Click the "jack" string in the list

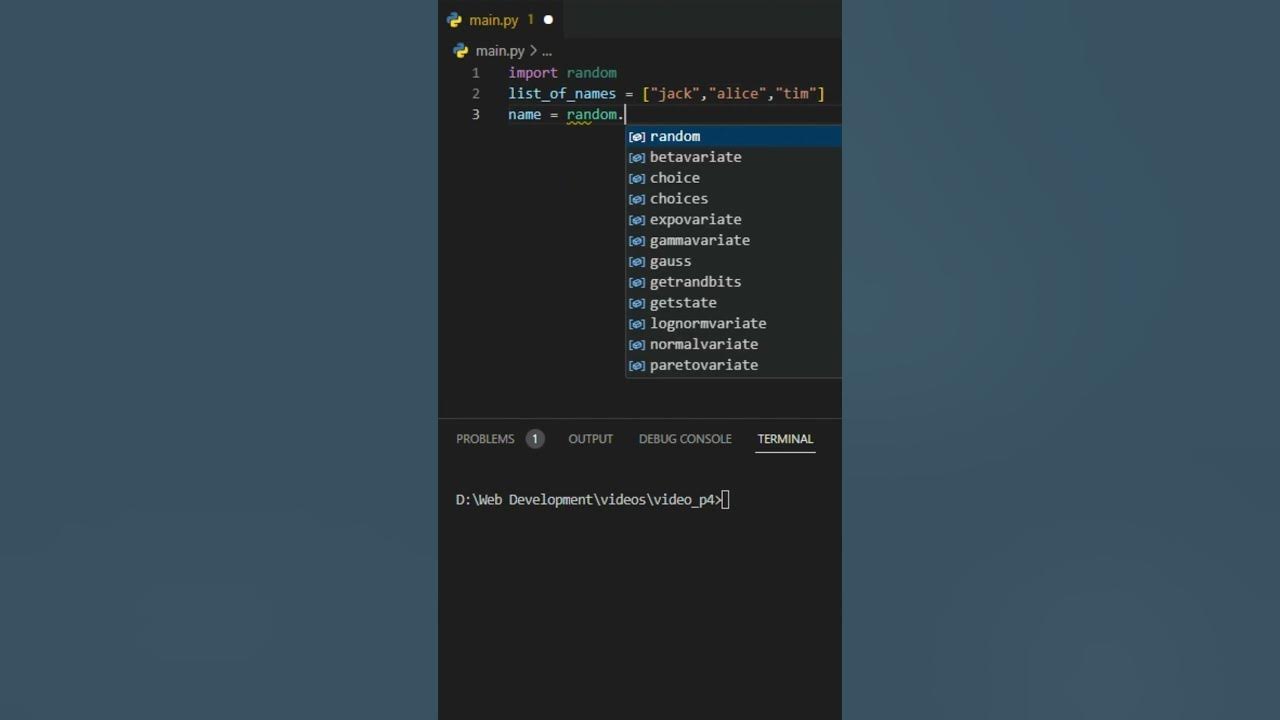click(x=675, y=94)
